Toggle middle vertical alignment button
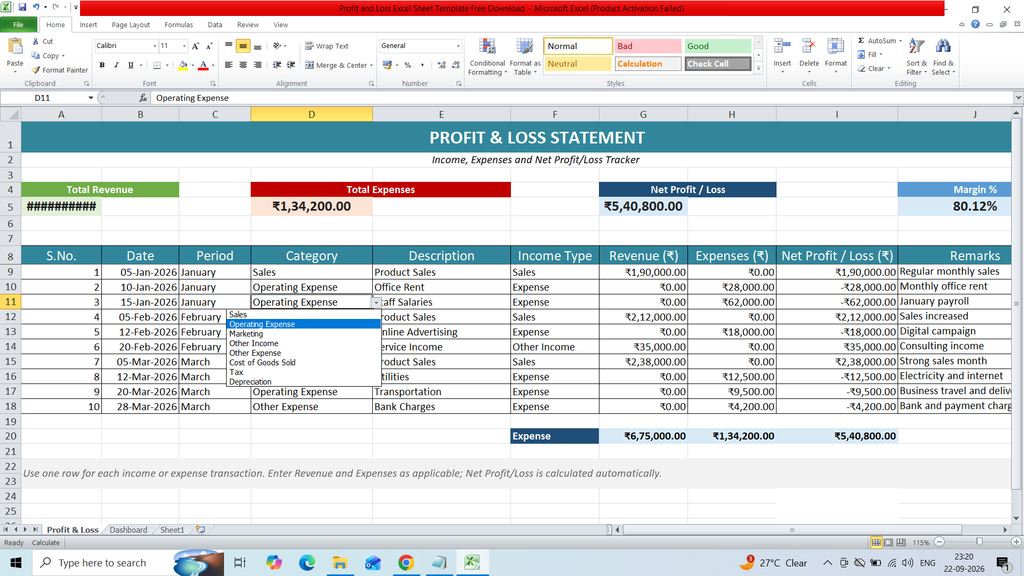 point(243,46)
